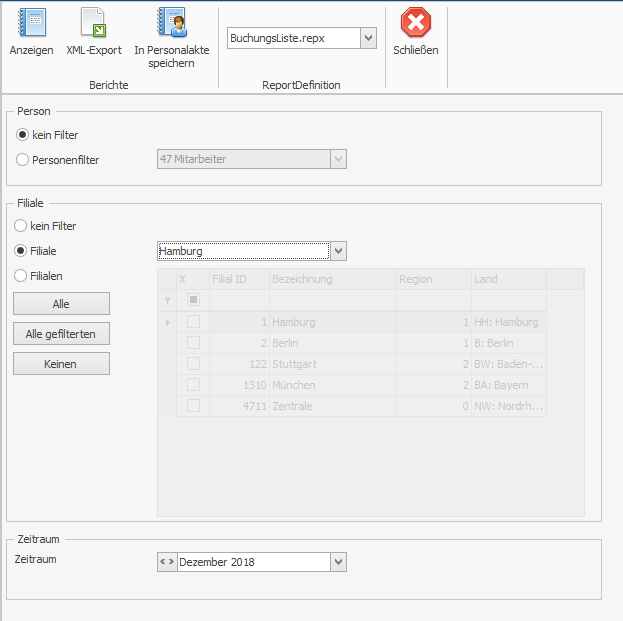The height and width of the screenshot is (621, 623).
Task: Click the Alle button
Action: click(x=61, y=303)
